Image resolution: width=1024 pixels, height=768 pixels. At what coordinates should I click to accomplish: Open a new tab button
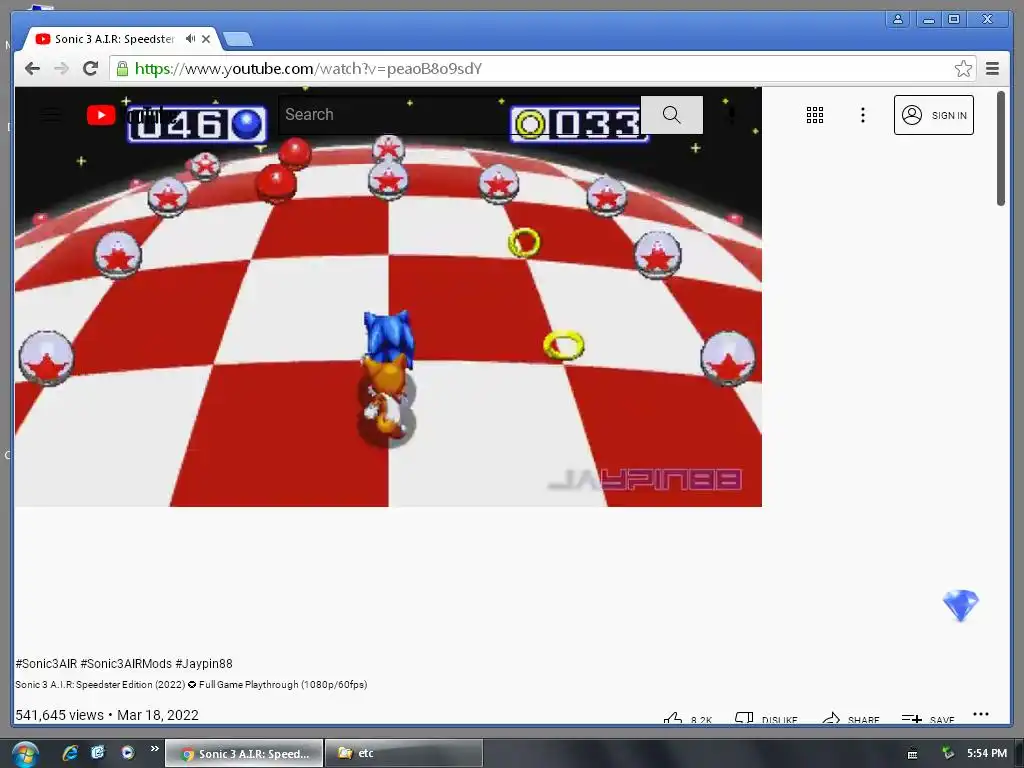(238, 40)
